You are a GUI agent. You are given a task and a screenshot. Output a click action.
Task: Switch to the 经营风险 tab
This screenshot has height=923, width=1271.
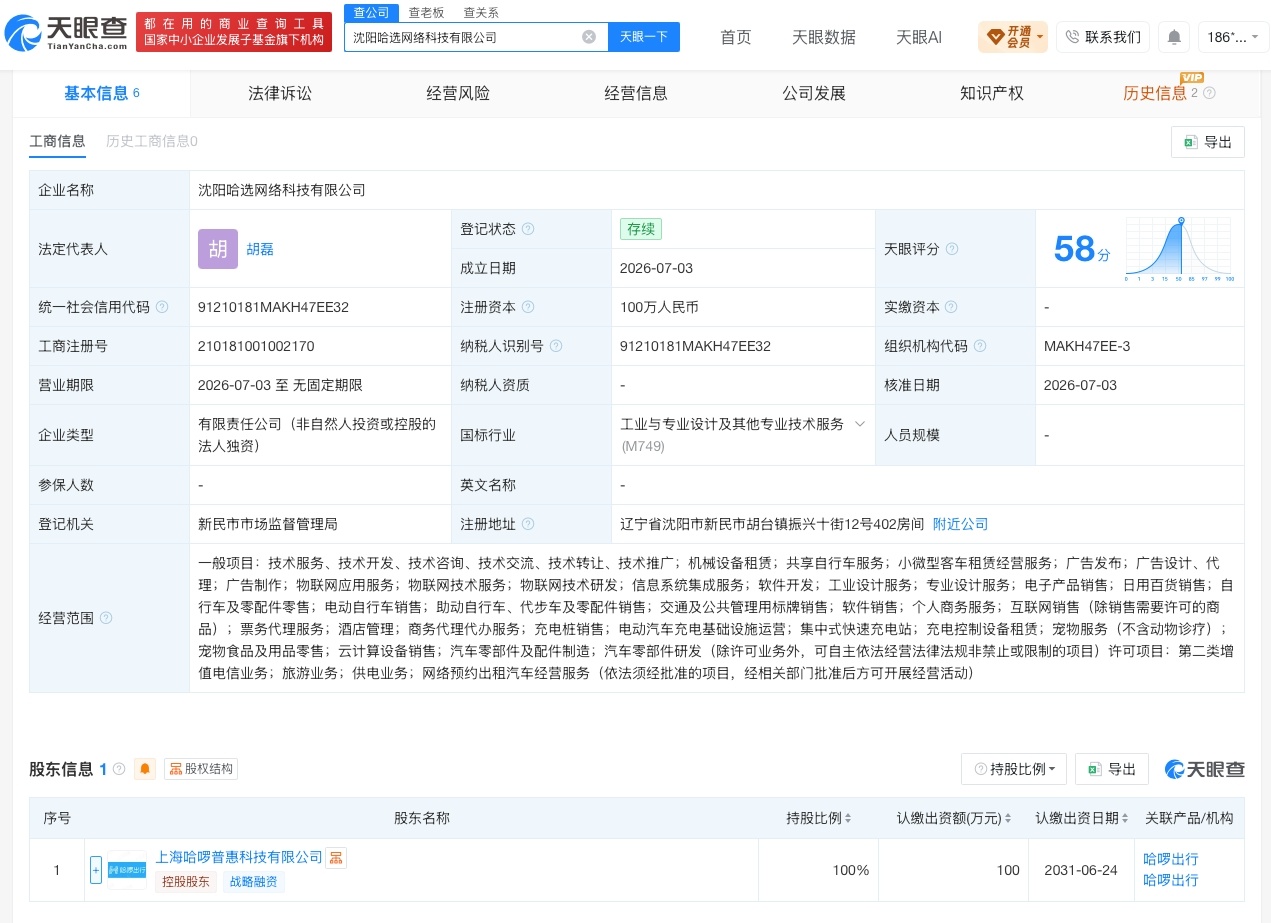click(458, 93)
